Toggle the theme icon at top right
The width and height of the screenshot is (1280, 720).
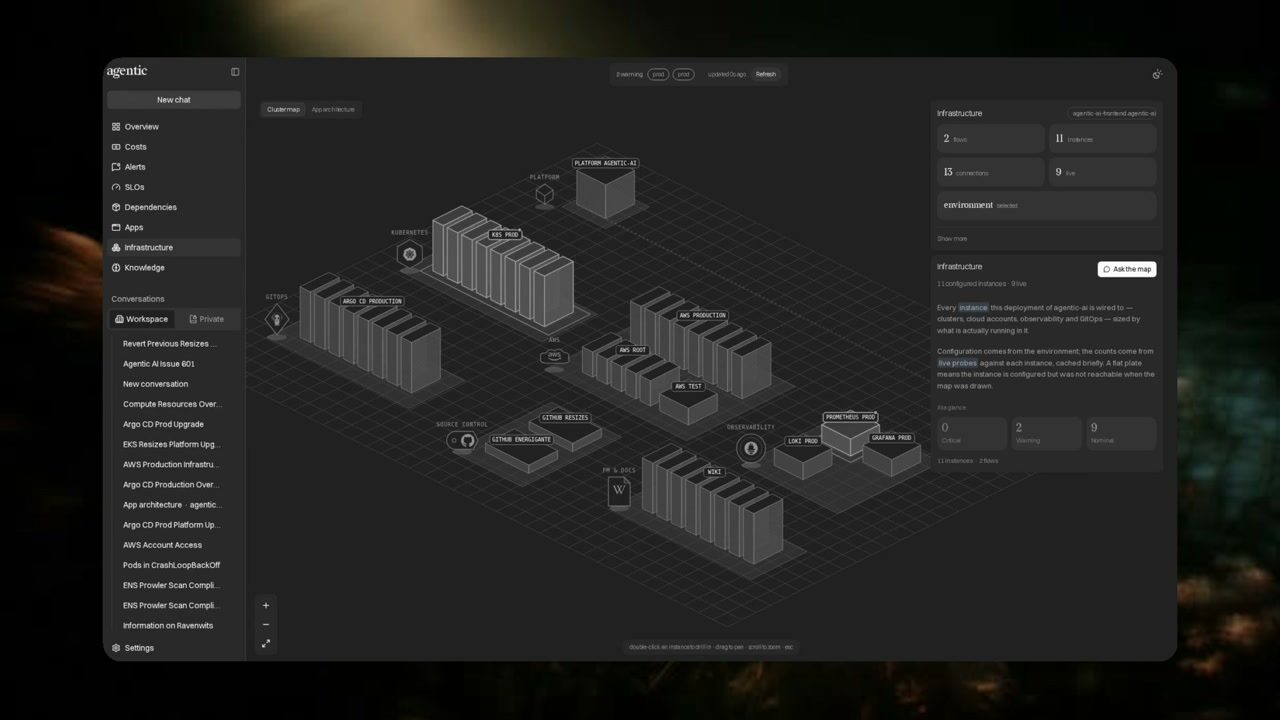(1157, 74)
